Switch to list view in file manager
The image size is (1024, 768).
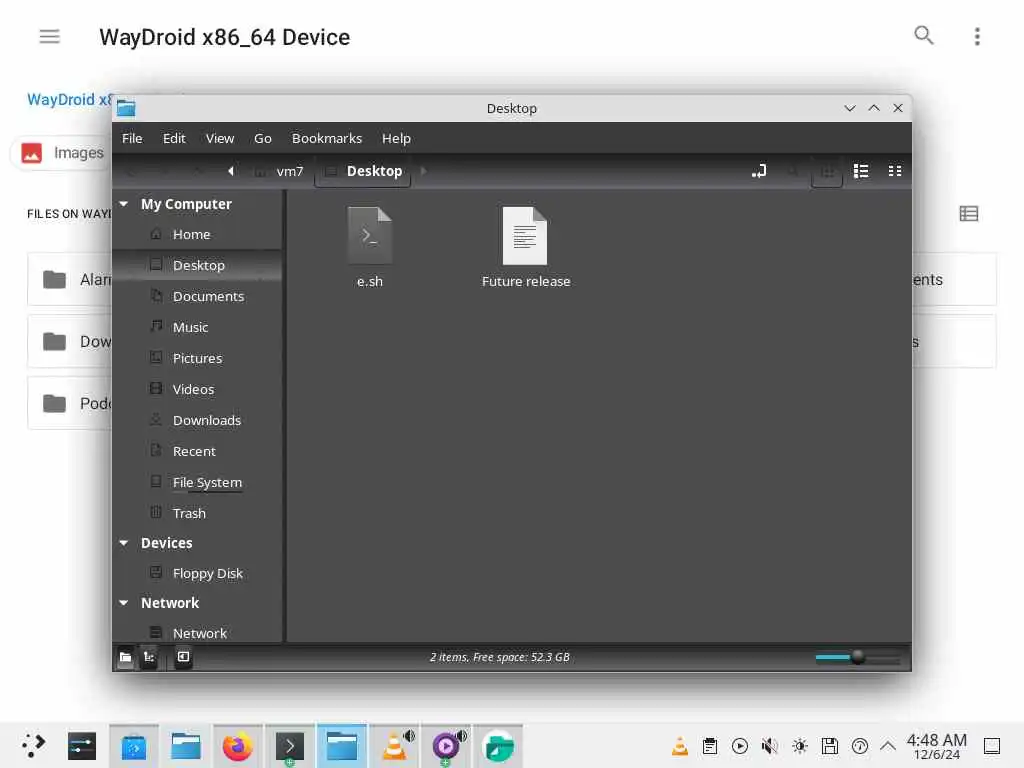point(861,171)
